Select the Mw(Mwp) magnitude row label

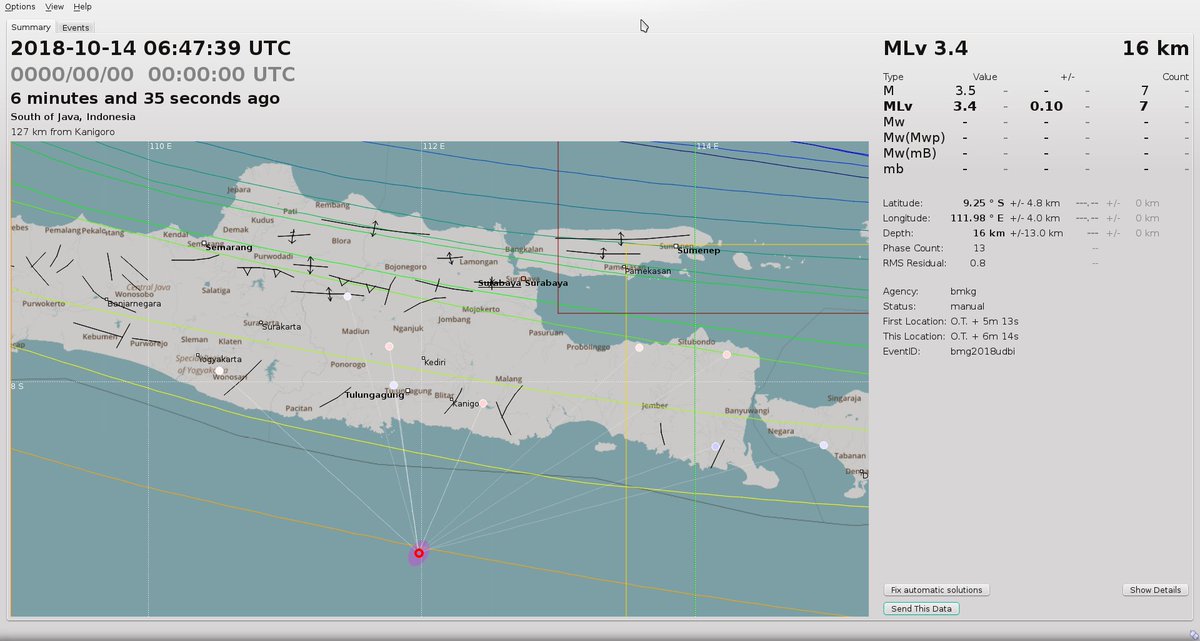point(914,137)
